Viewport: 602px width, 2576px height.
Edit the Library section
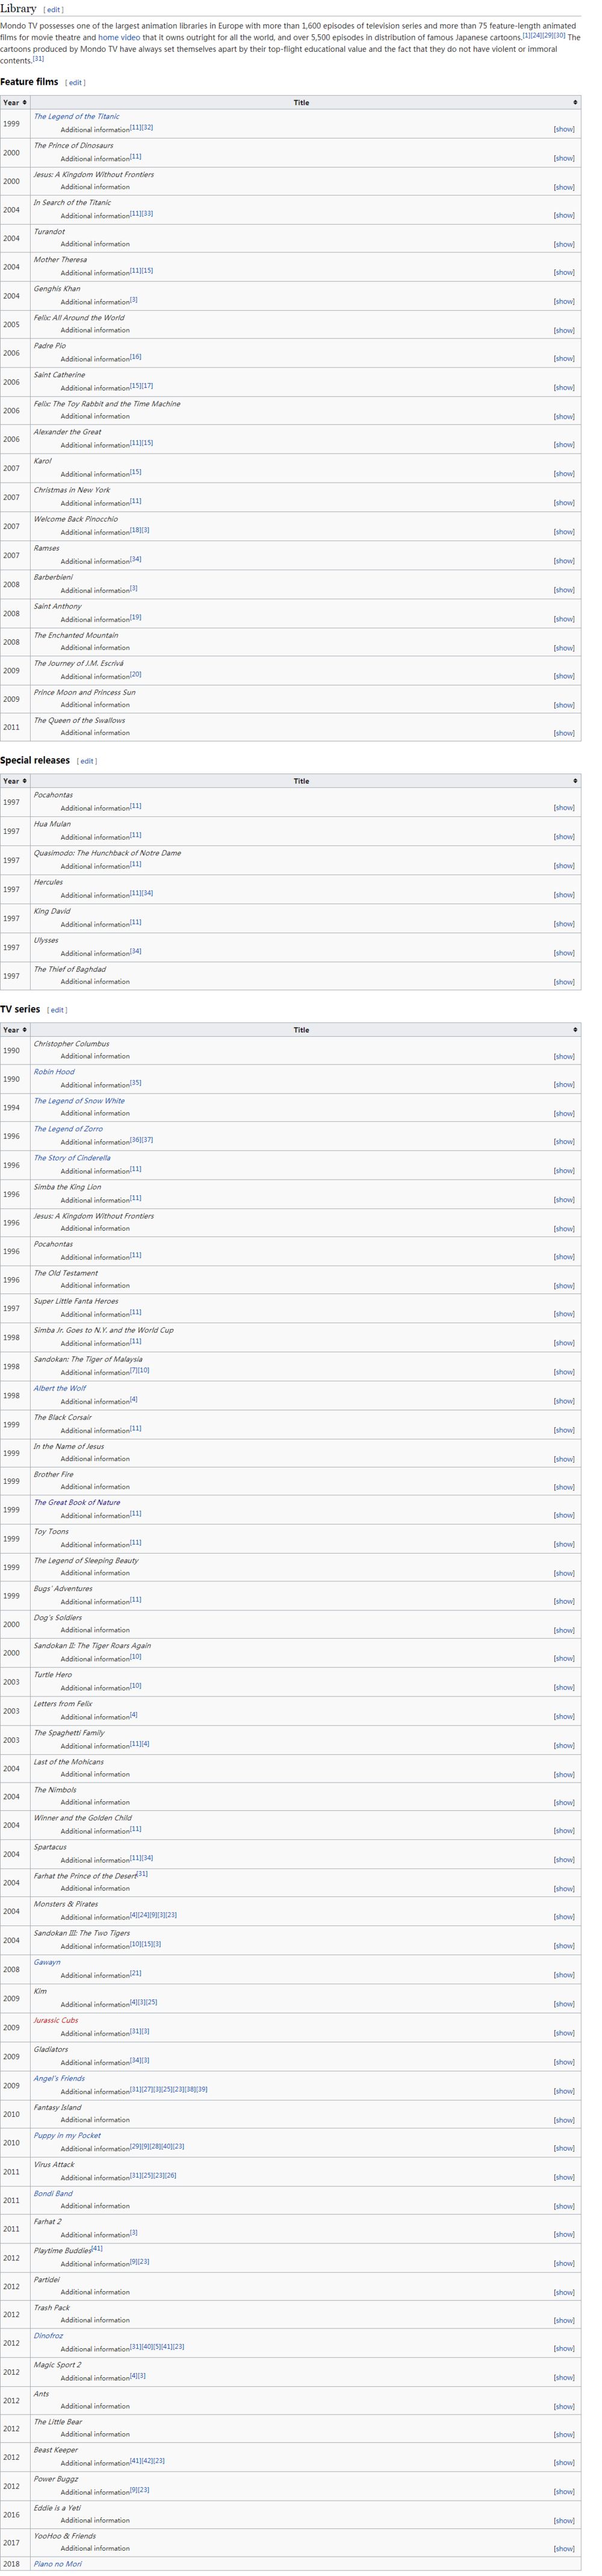click(53, 10)
